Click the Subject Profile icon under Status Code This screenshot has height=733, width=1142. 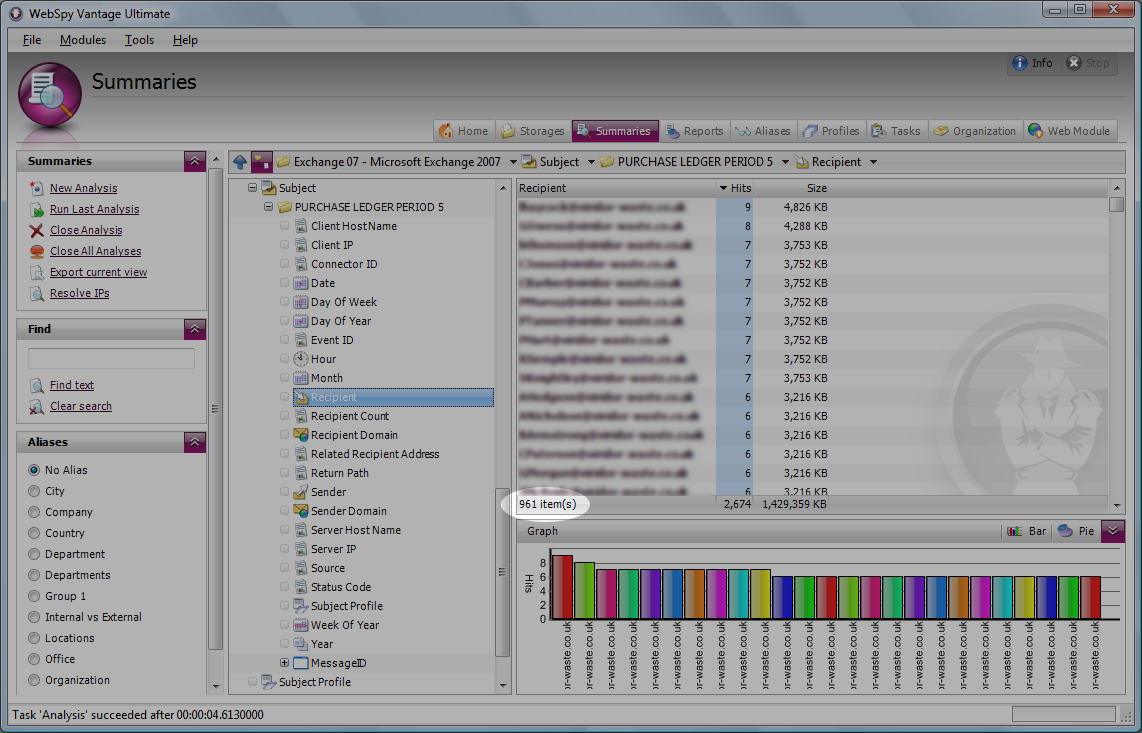click(x=301, y=605)
